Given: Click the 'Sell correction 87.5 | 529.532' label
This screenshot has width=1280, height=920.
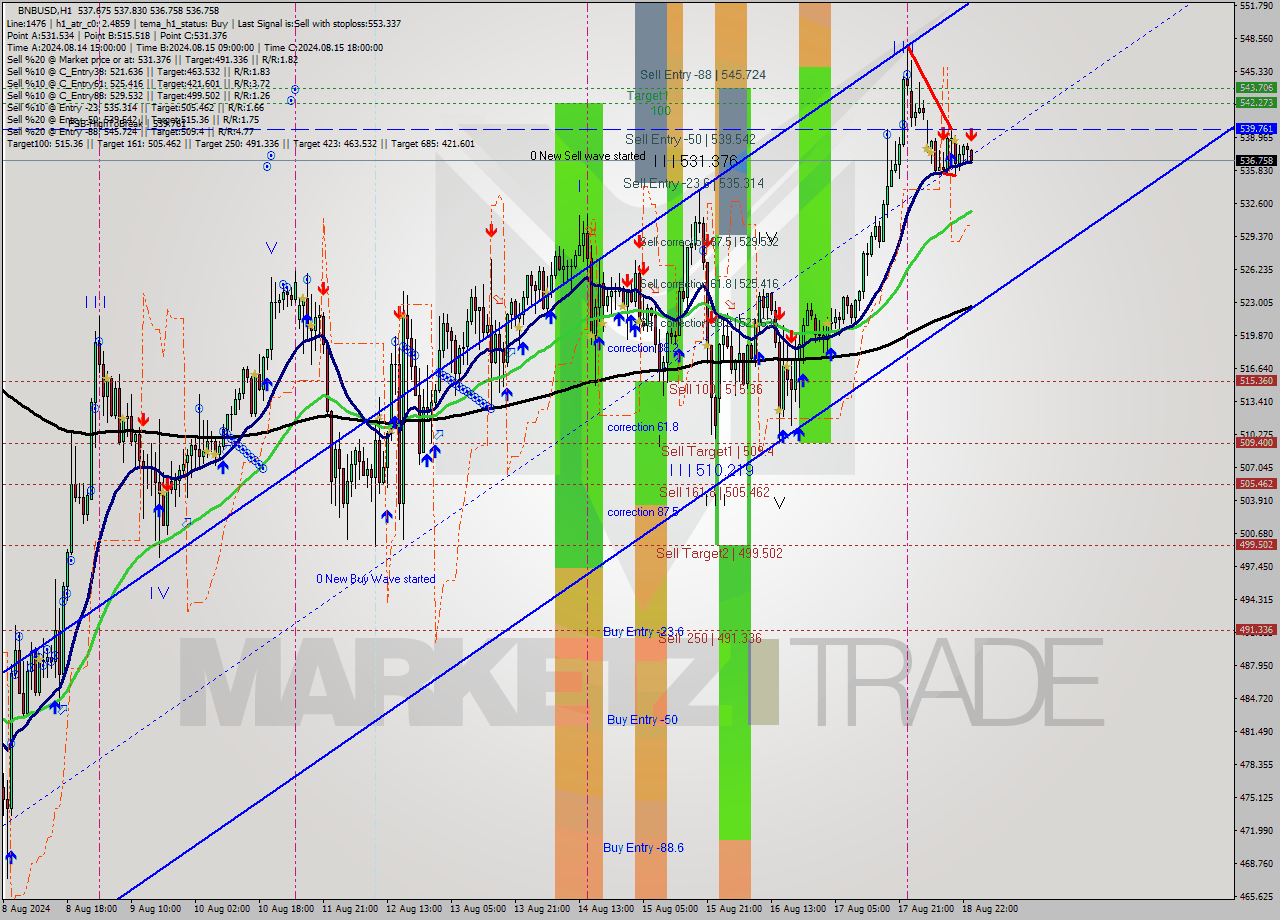Looking at the screenshot, I should pos(708,242).
